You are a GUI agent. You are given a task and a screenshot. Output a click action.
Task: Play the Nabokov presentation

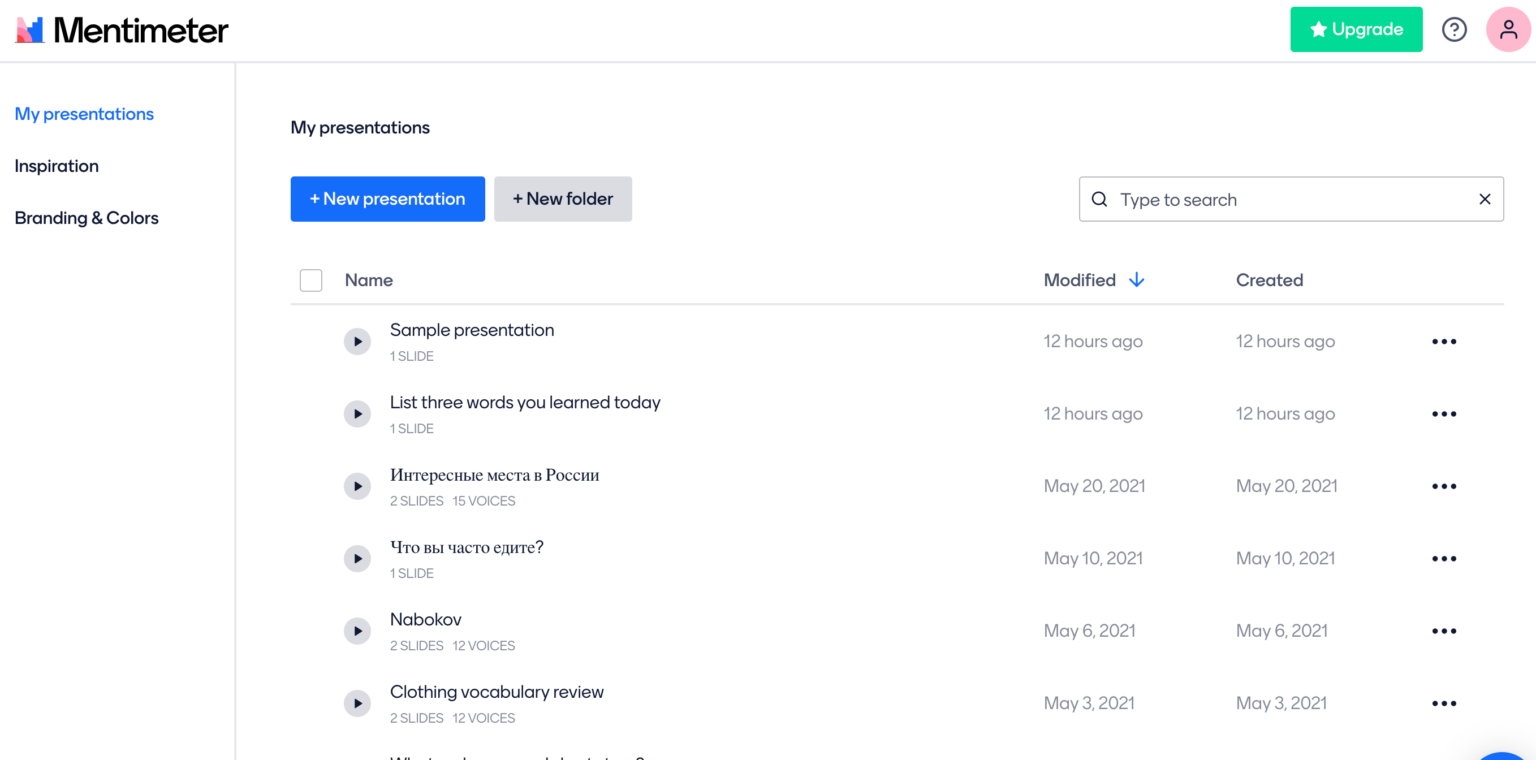(357, 630)
